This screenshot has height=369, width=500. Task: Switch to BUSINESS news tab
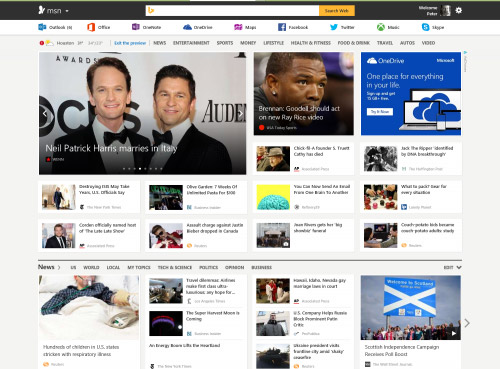click(262, 267)
